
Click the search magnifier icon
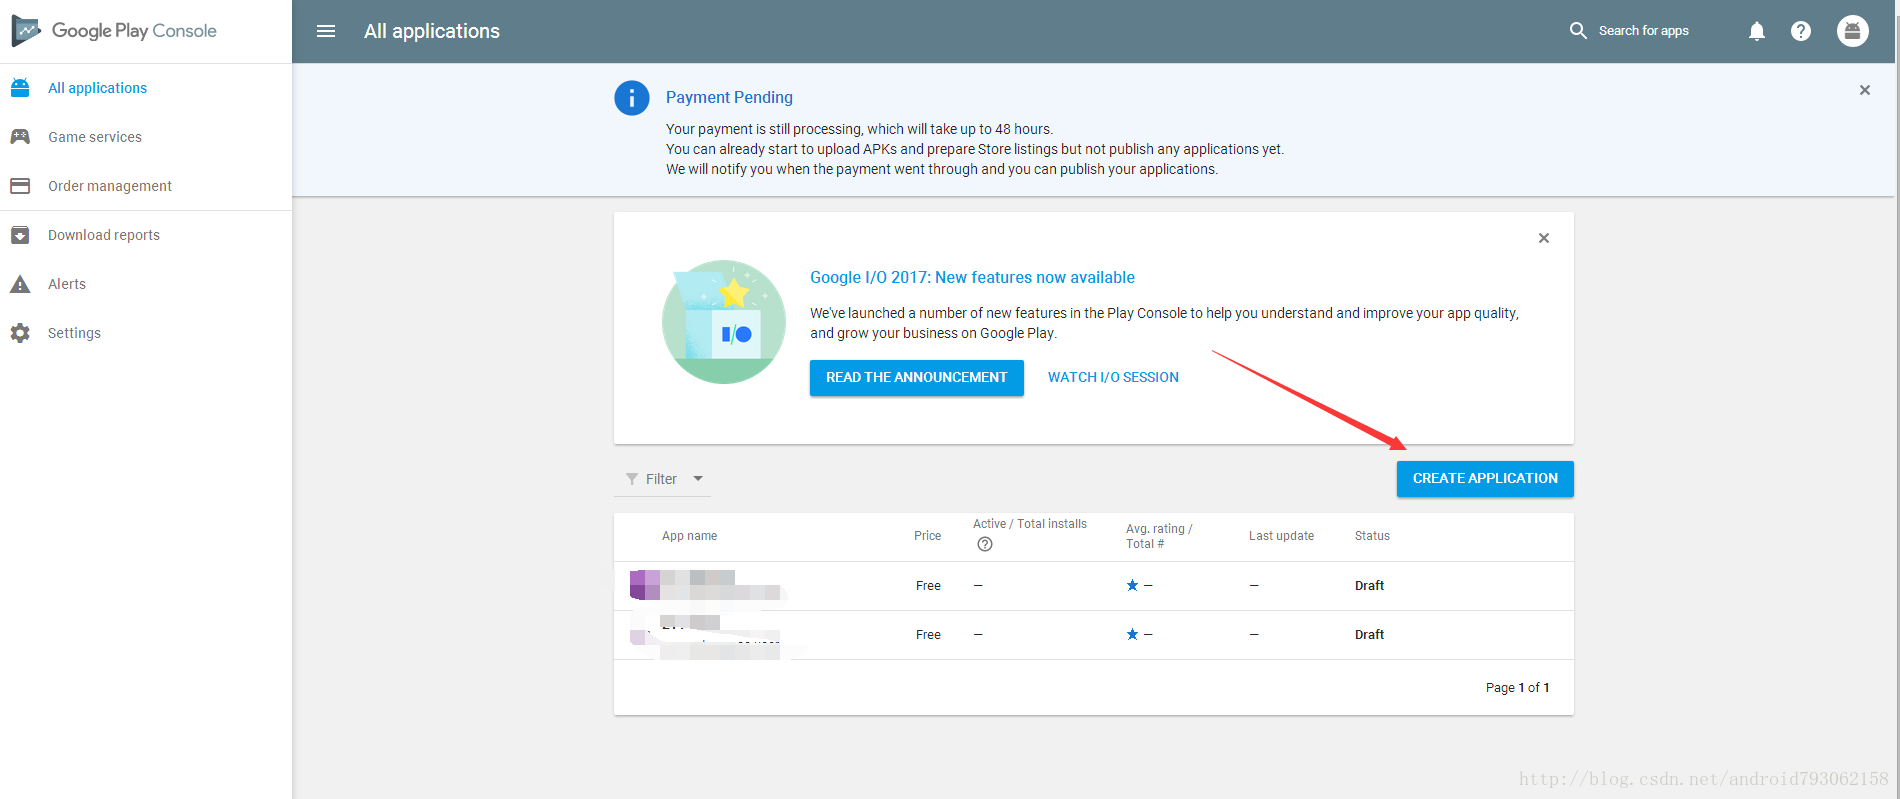(x=1578, y=31)
